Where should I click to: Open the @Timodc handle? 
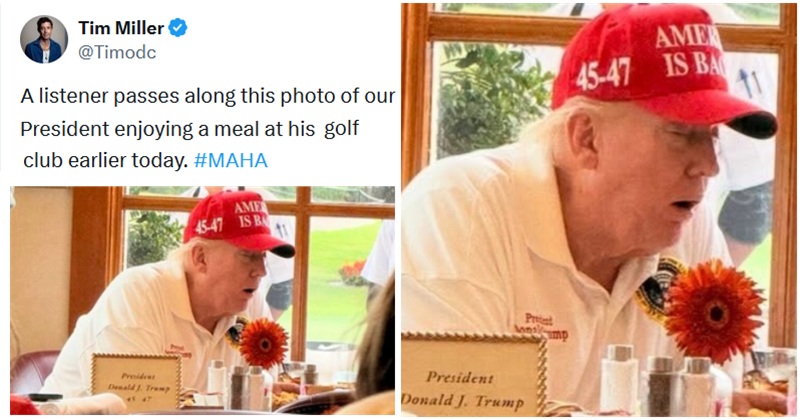point(117,52)
